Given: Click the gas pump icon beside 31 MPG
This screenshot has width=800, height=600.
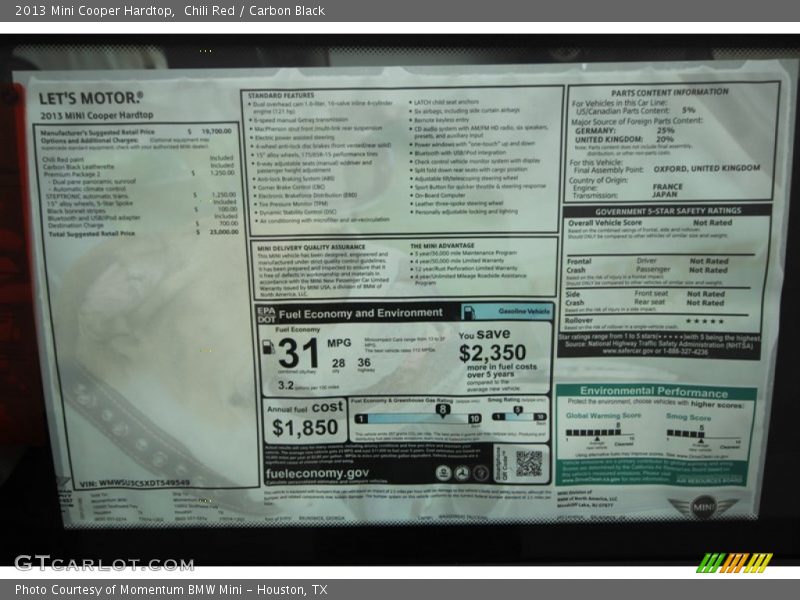Looking at the screenshot, I should 268,347.
